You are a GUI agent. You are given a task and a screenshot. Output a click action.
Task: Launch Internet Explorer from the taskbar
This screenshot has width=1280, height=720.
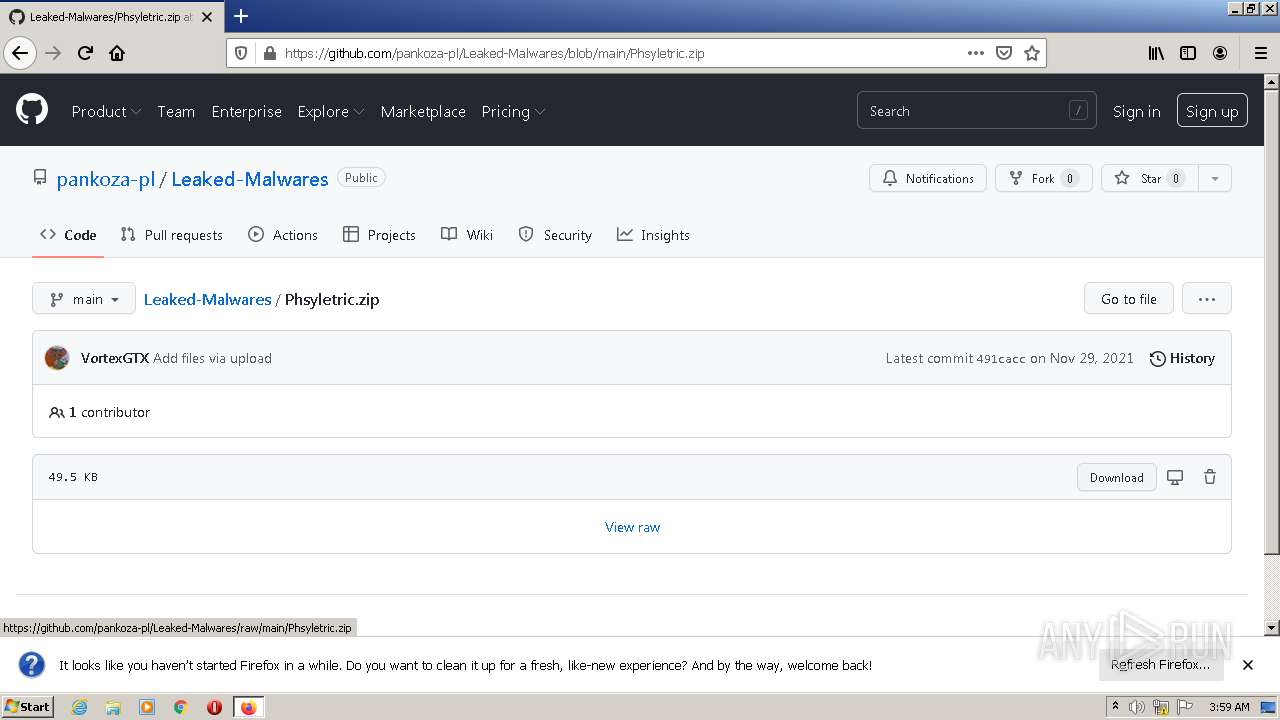(79, 707)
